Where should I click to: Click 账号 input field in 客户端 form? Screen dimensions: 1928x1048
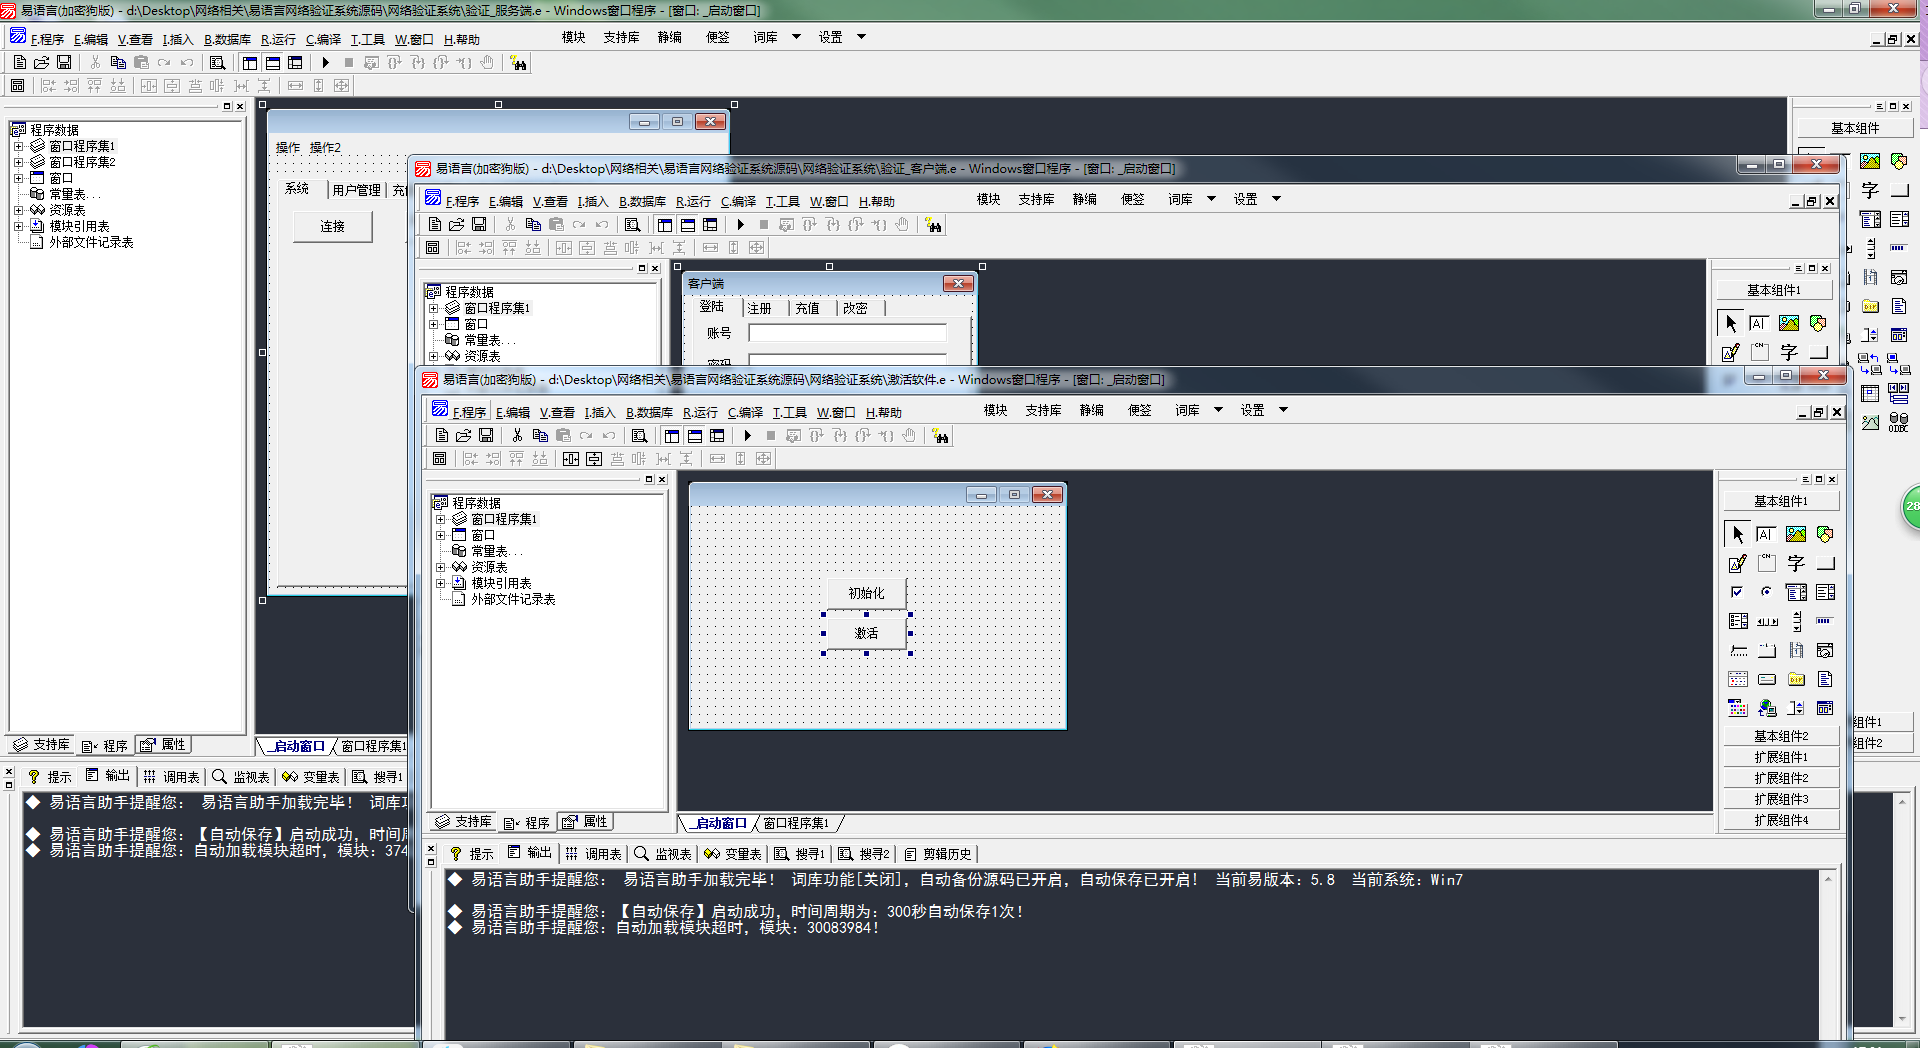coord(847,333)
